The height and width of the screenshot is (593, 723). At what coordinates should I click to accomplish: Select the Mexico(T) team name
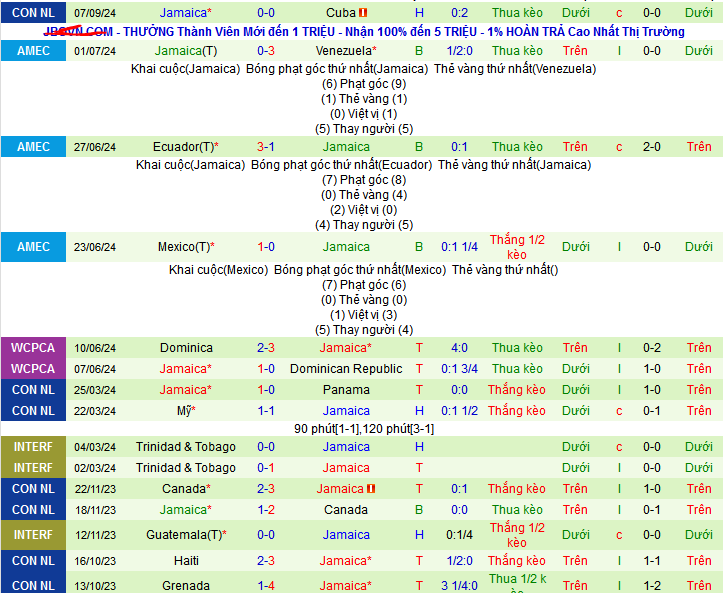coord(186,247)
